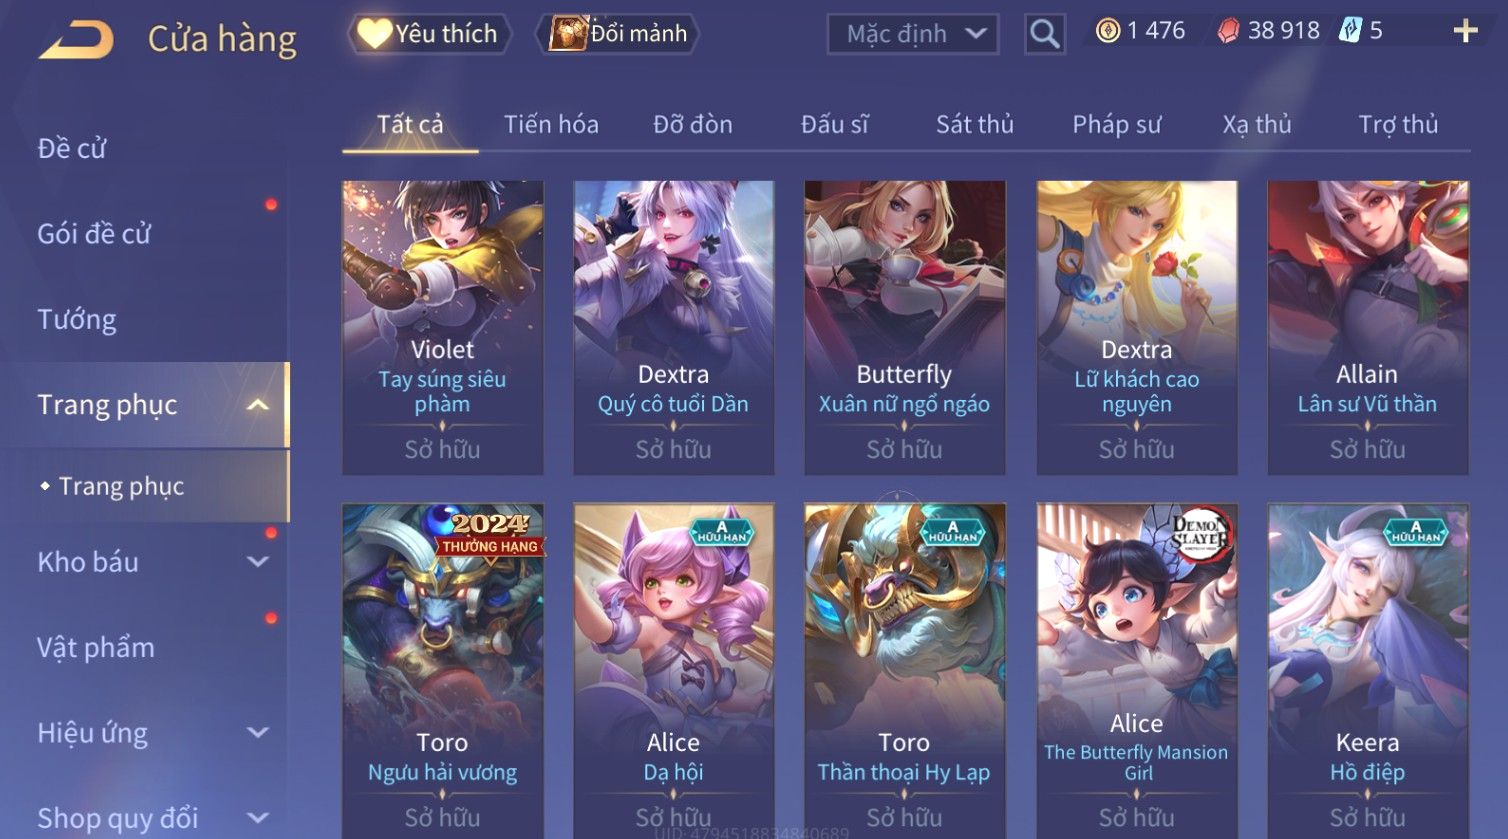Expand the Kho báu sidebar section
The height and width of the screenshot is (839, 1508).
coord(258,562)
